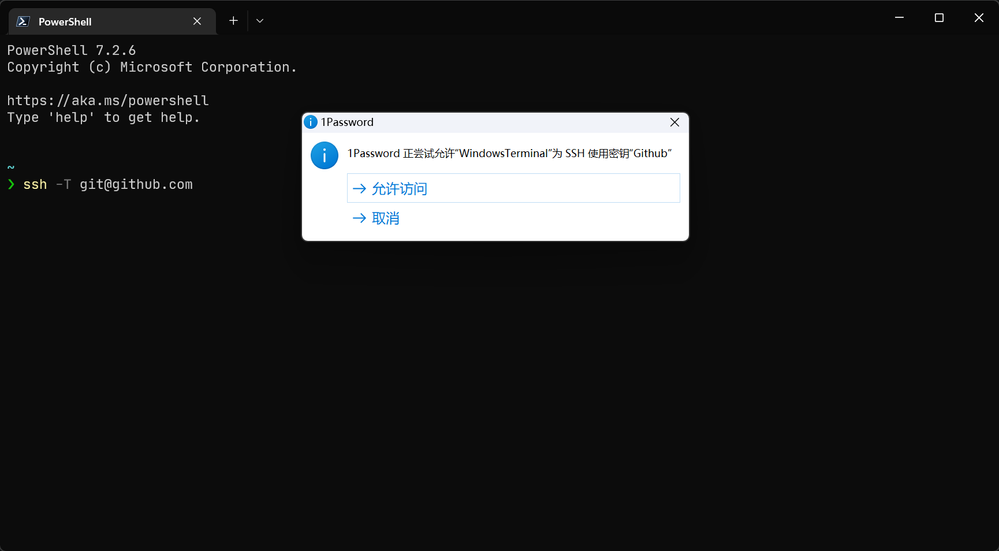Click the PowerShell icon on the tab
Image resolution: width=999 pixels, height=551 pixels.
pos(23,21)
